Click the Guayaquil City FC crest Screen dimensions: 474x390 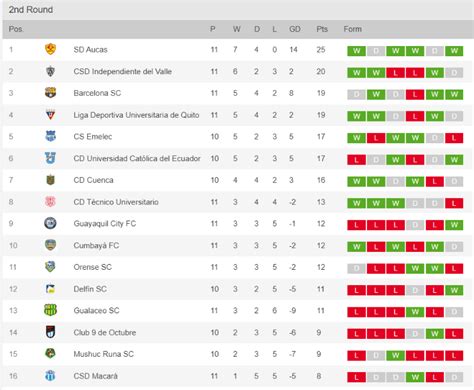[50, 223]
